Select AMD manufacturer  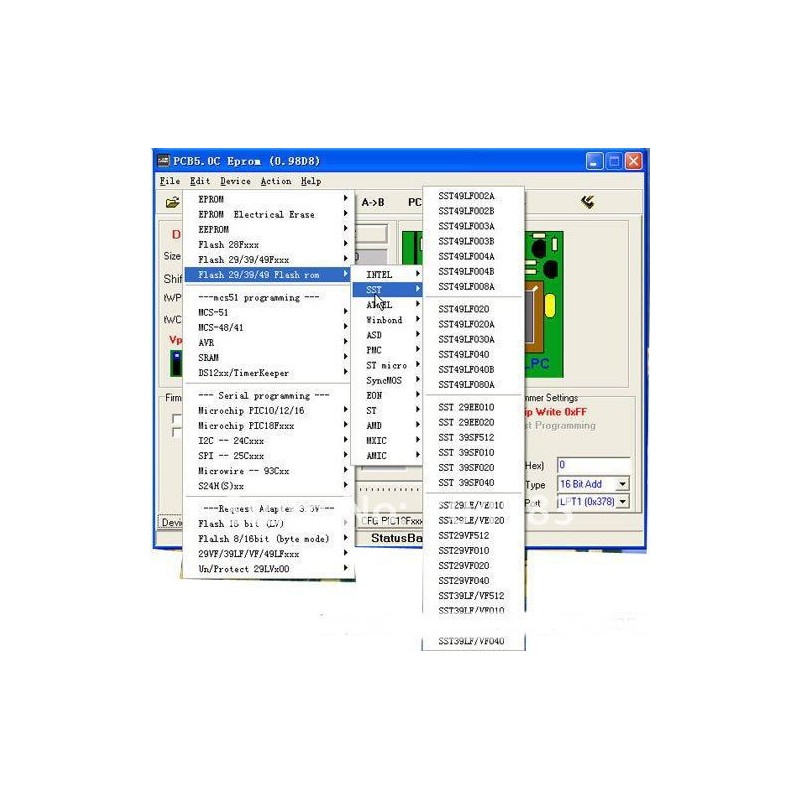pyautogui.click(x=388, y=426)
